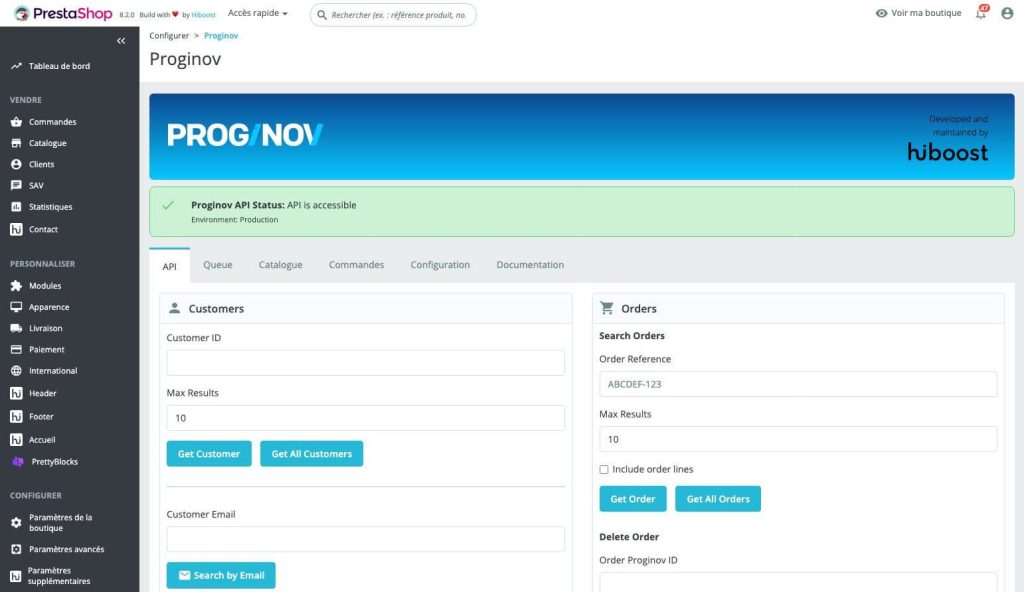1024x592 pixels.
Task: Focus the Order Reference input field
Action: point(798,384)
